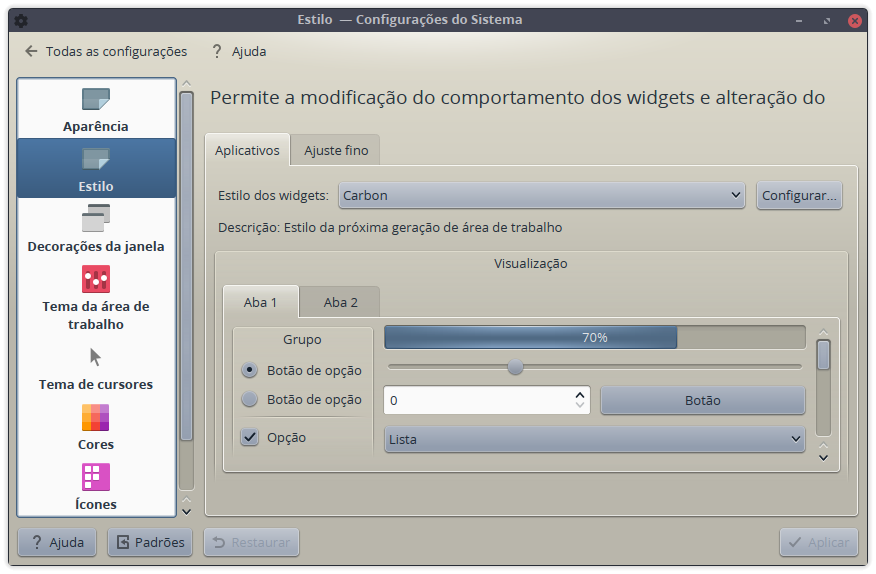Open Tema da área de trabalho icon
This screenshot has width=876, height=574.
click(x=96, y=278)
